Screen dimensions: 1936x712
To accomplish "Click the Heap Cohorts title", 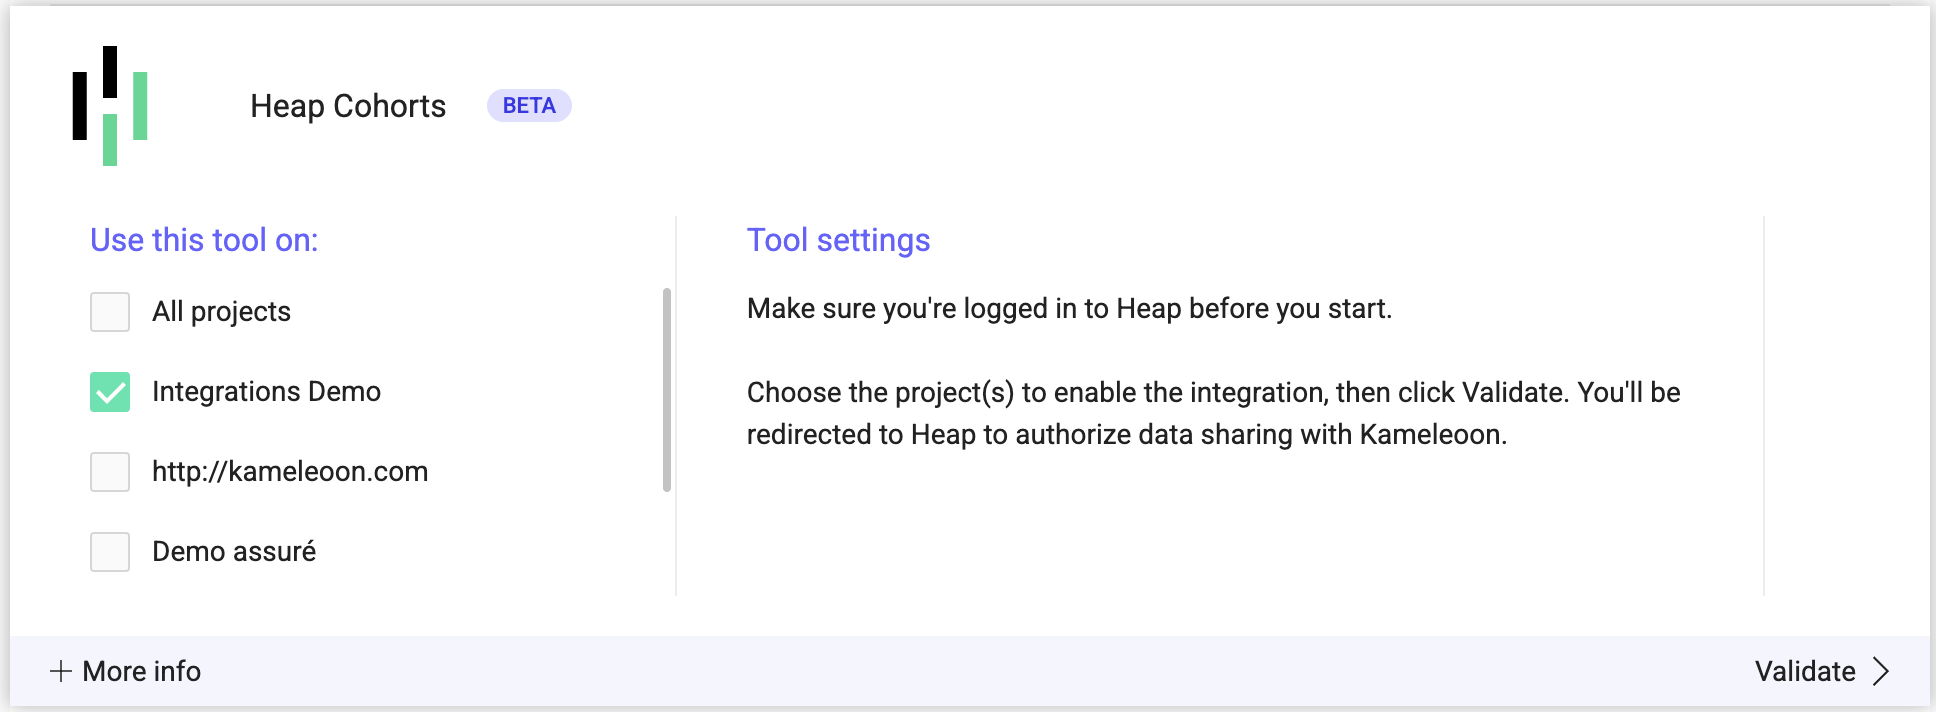I will click(x=348, y=106).
